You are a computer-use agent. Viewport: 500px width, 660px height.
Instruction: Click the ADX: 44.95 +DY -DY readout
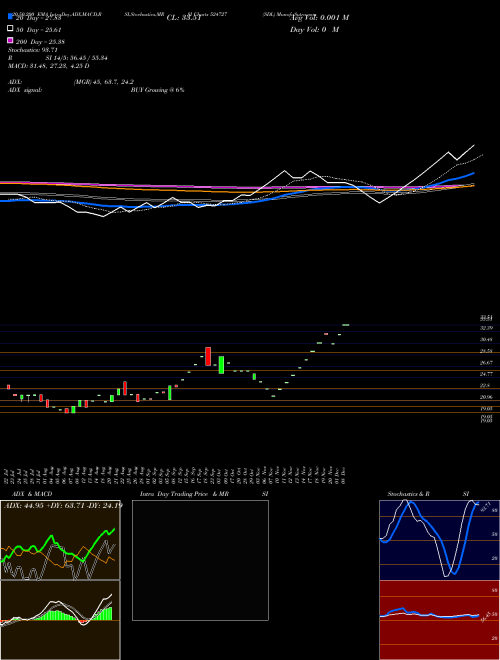63,505
